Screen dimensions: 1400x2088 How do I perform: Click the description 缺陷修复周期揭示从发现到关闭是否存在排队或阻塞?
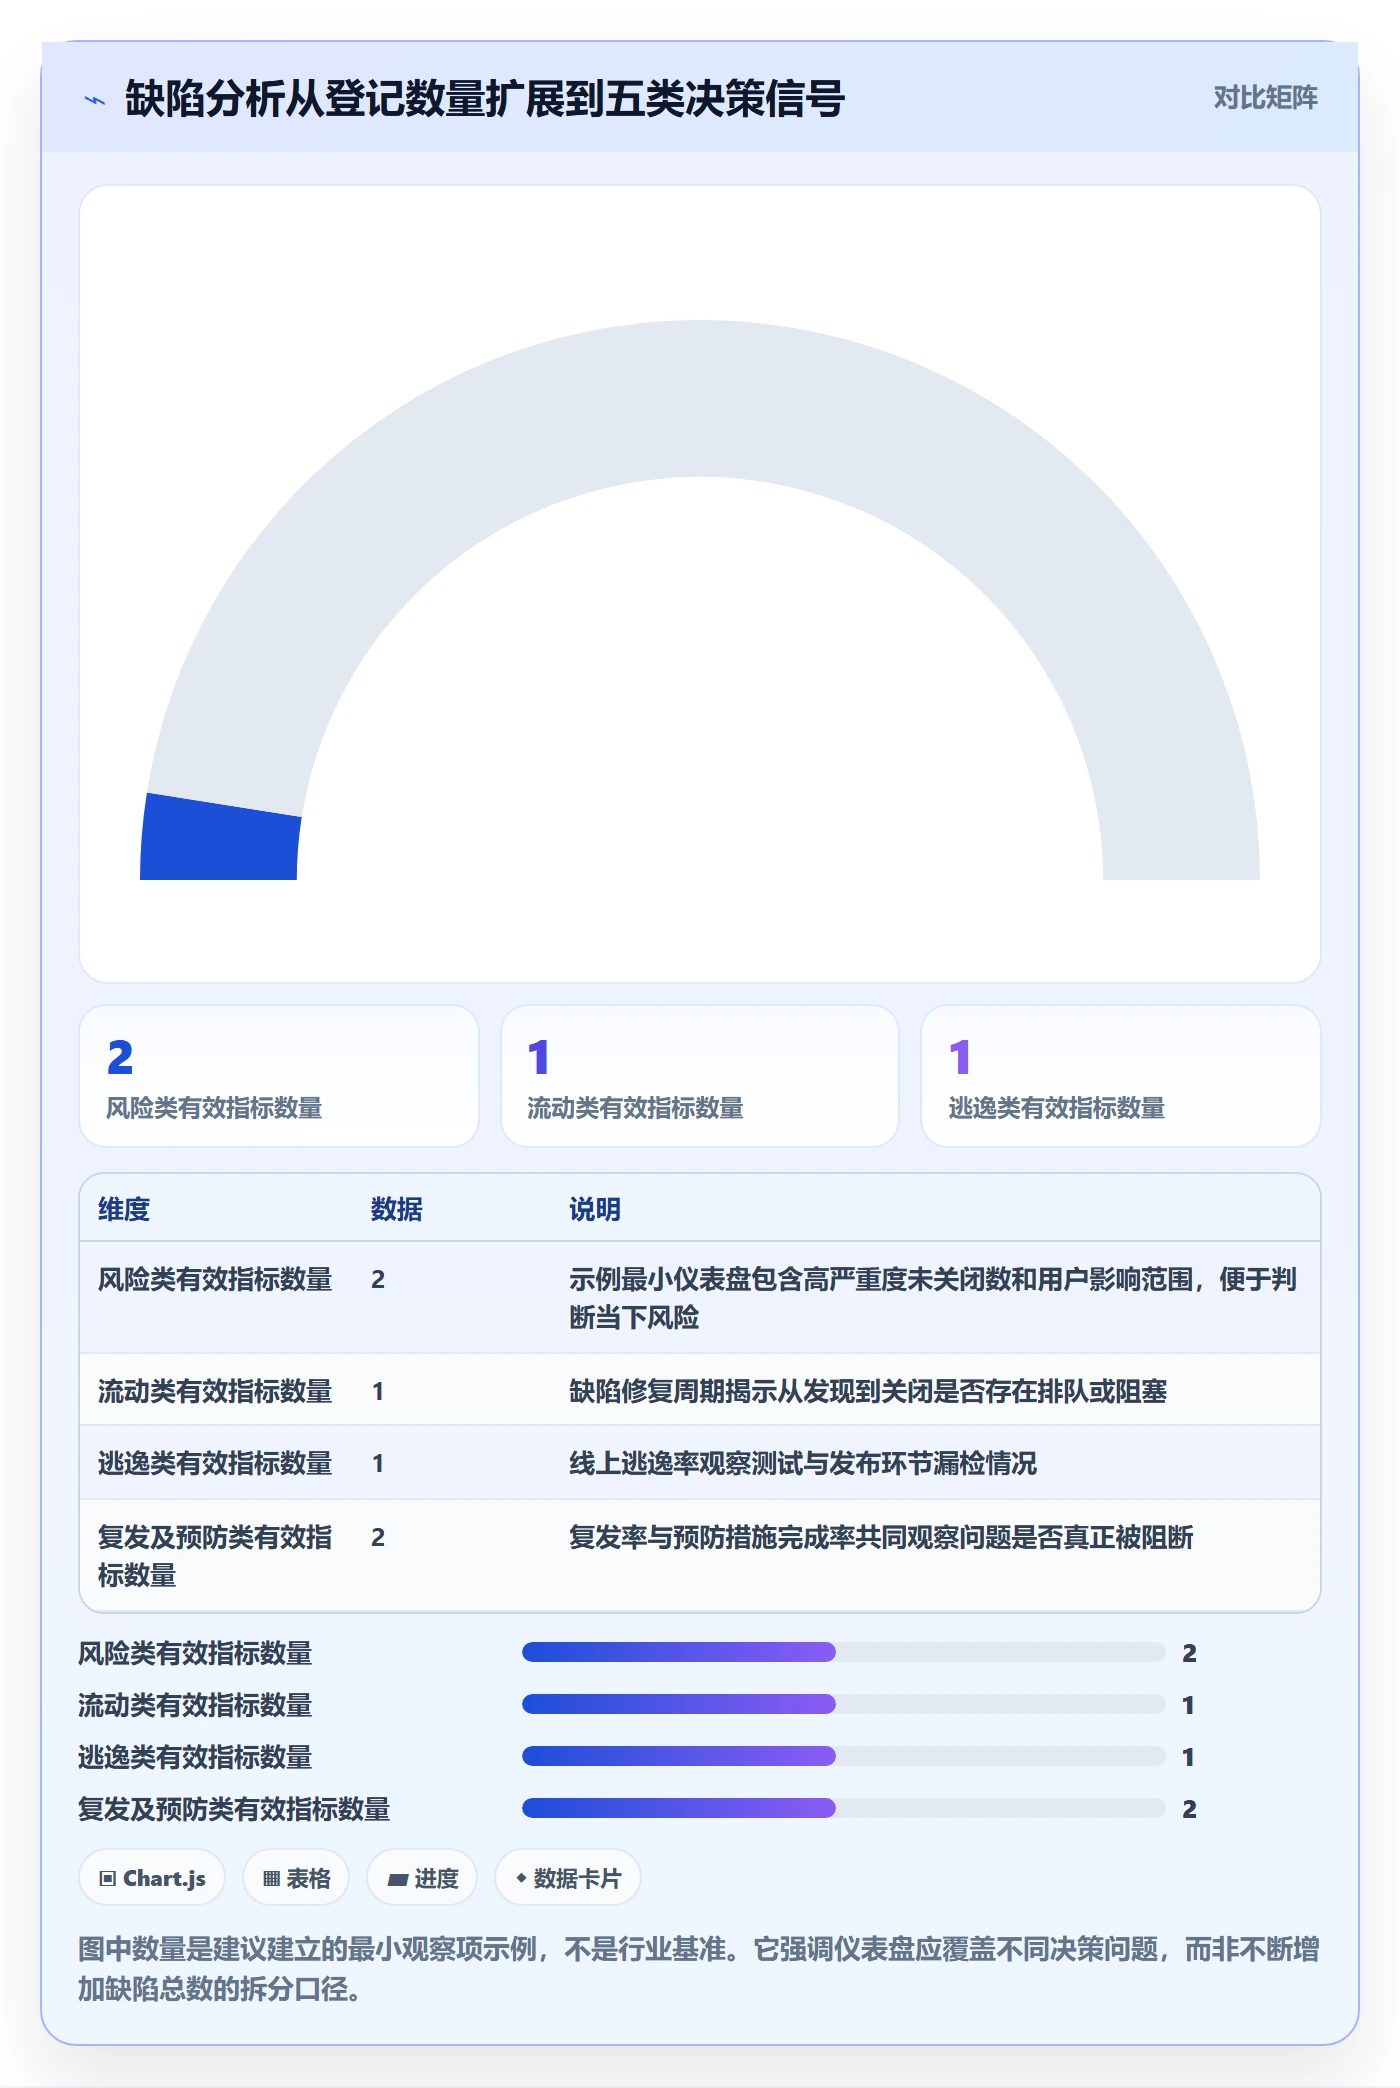pyautogui.click(x=868, y=1391)
